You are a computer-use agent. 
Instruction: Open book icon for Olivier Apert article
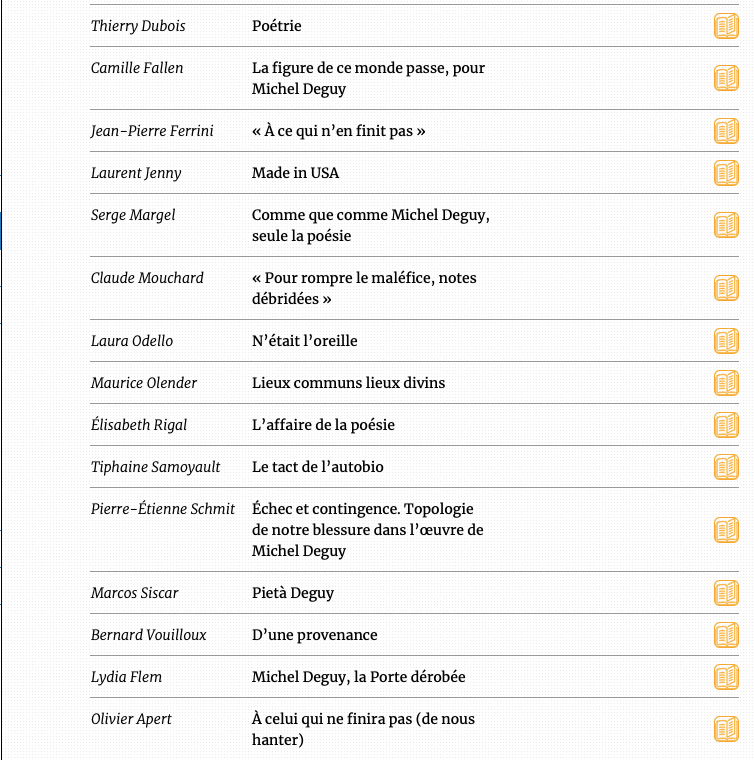pos(726,729)
